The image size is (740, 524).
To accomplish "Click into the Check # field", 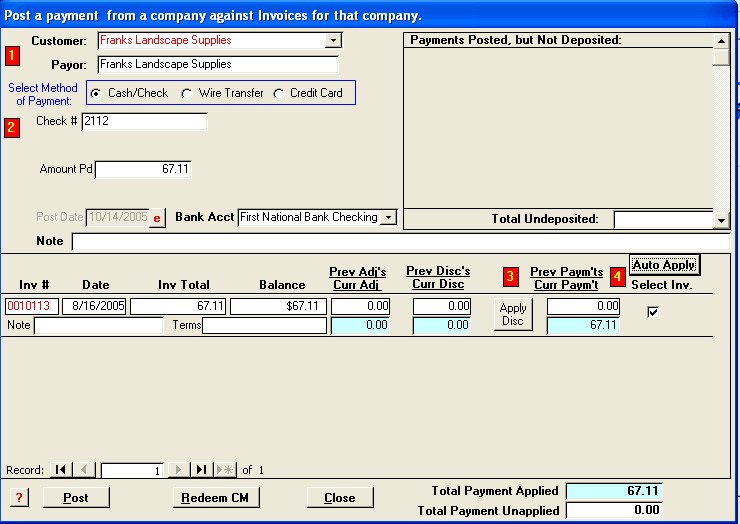I will 143,121.
